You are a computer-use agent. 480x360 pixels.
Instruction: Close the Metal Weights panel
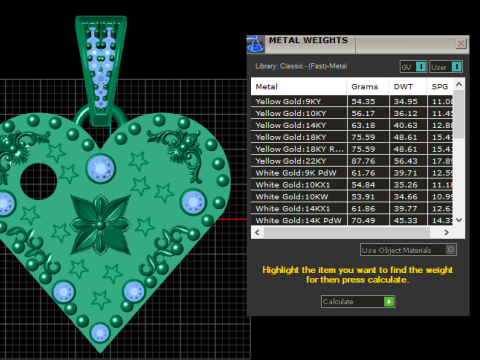pyautogui.click(x=461, y=43)
